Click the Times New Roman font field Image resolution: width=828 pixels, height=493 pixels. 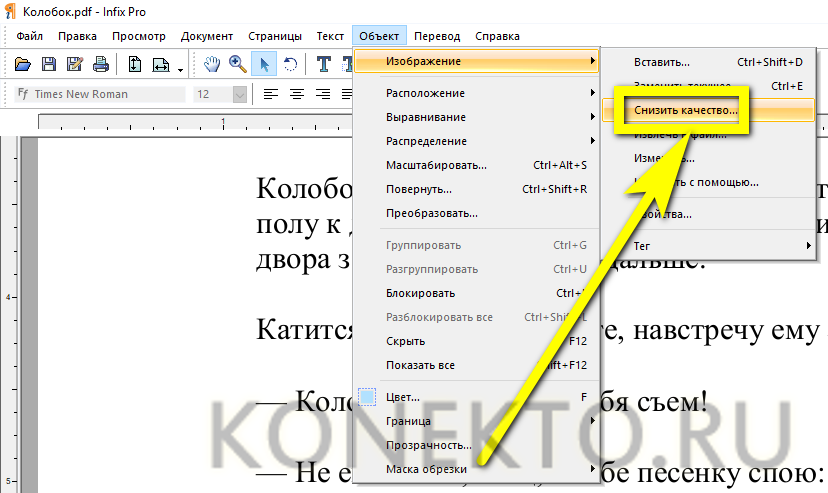(x=108, y=94)
